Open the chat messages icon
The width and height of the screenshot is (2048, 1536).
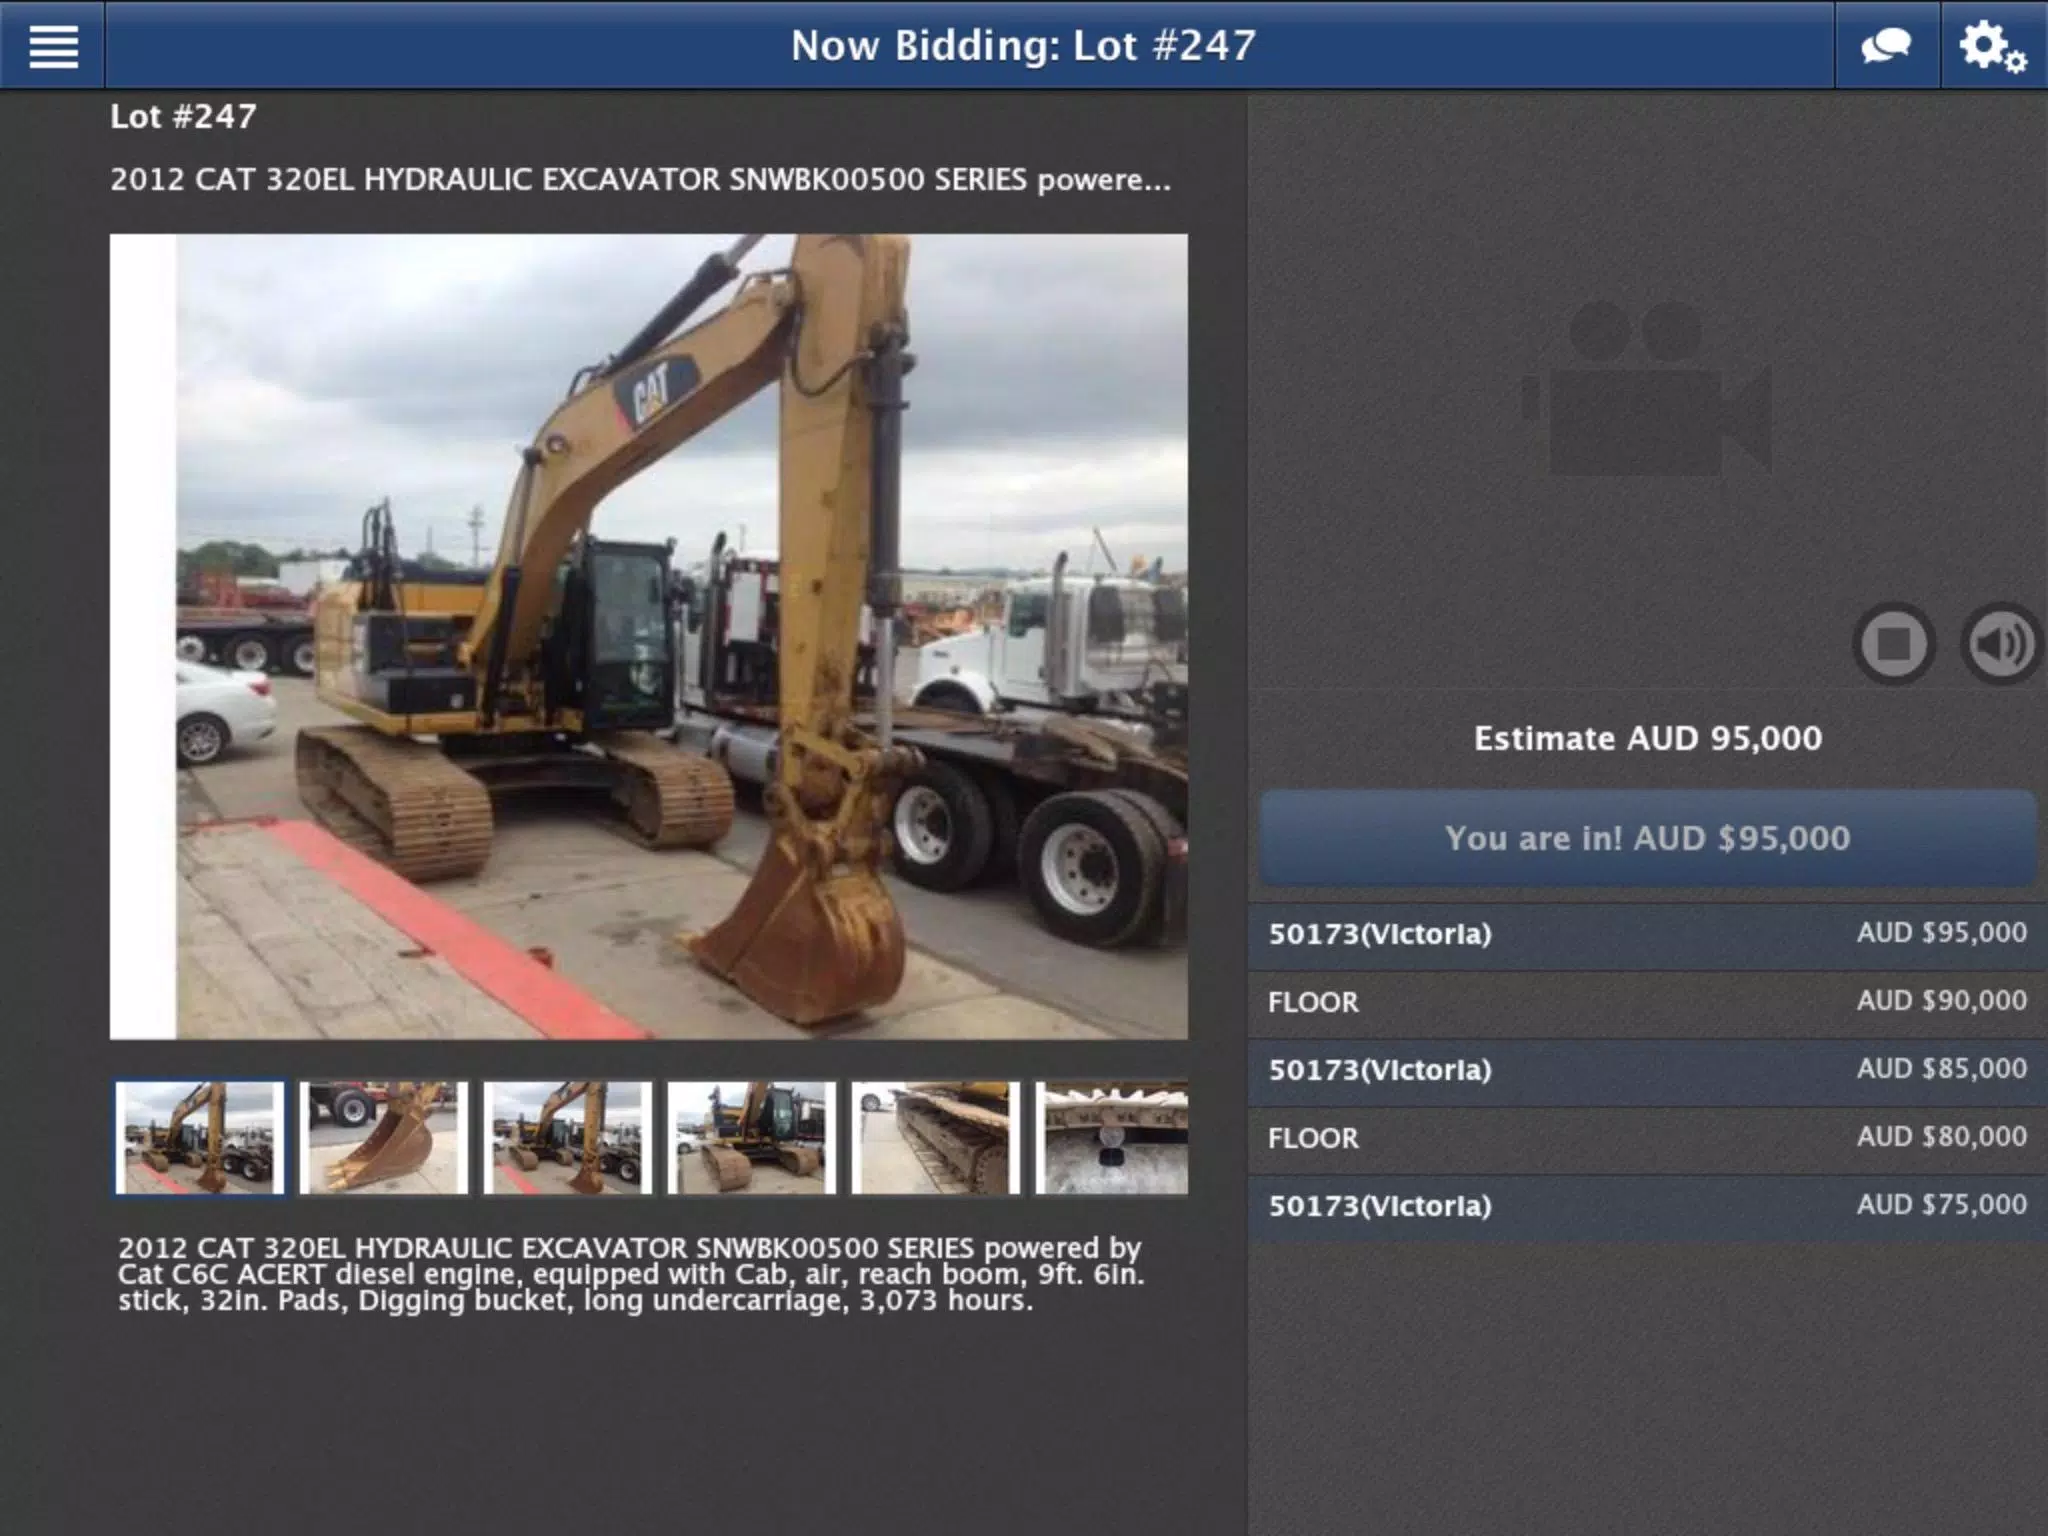tap(1886, 46)
